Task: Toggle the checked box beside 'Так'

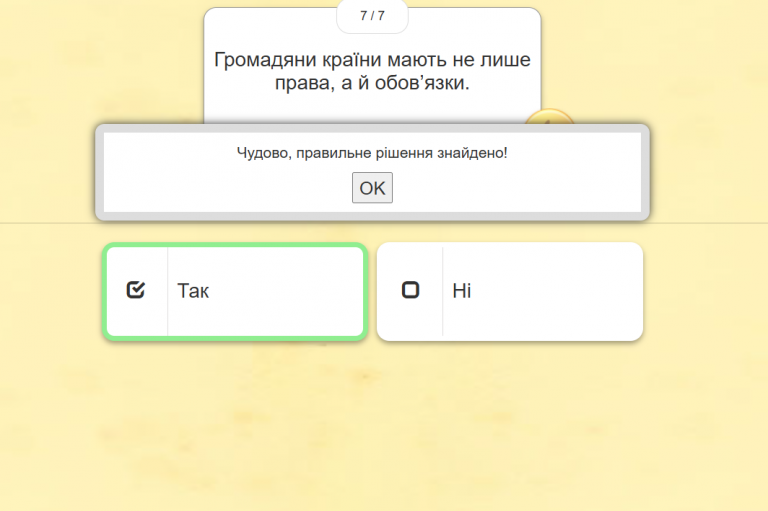Action: 136,290
